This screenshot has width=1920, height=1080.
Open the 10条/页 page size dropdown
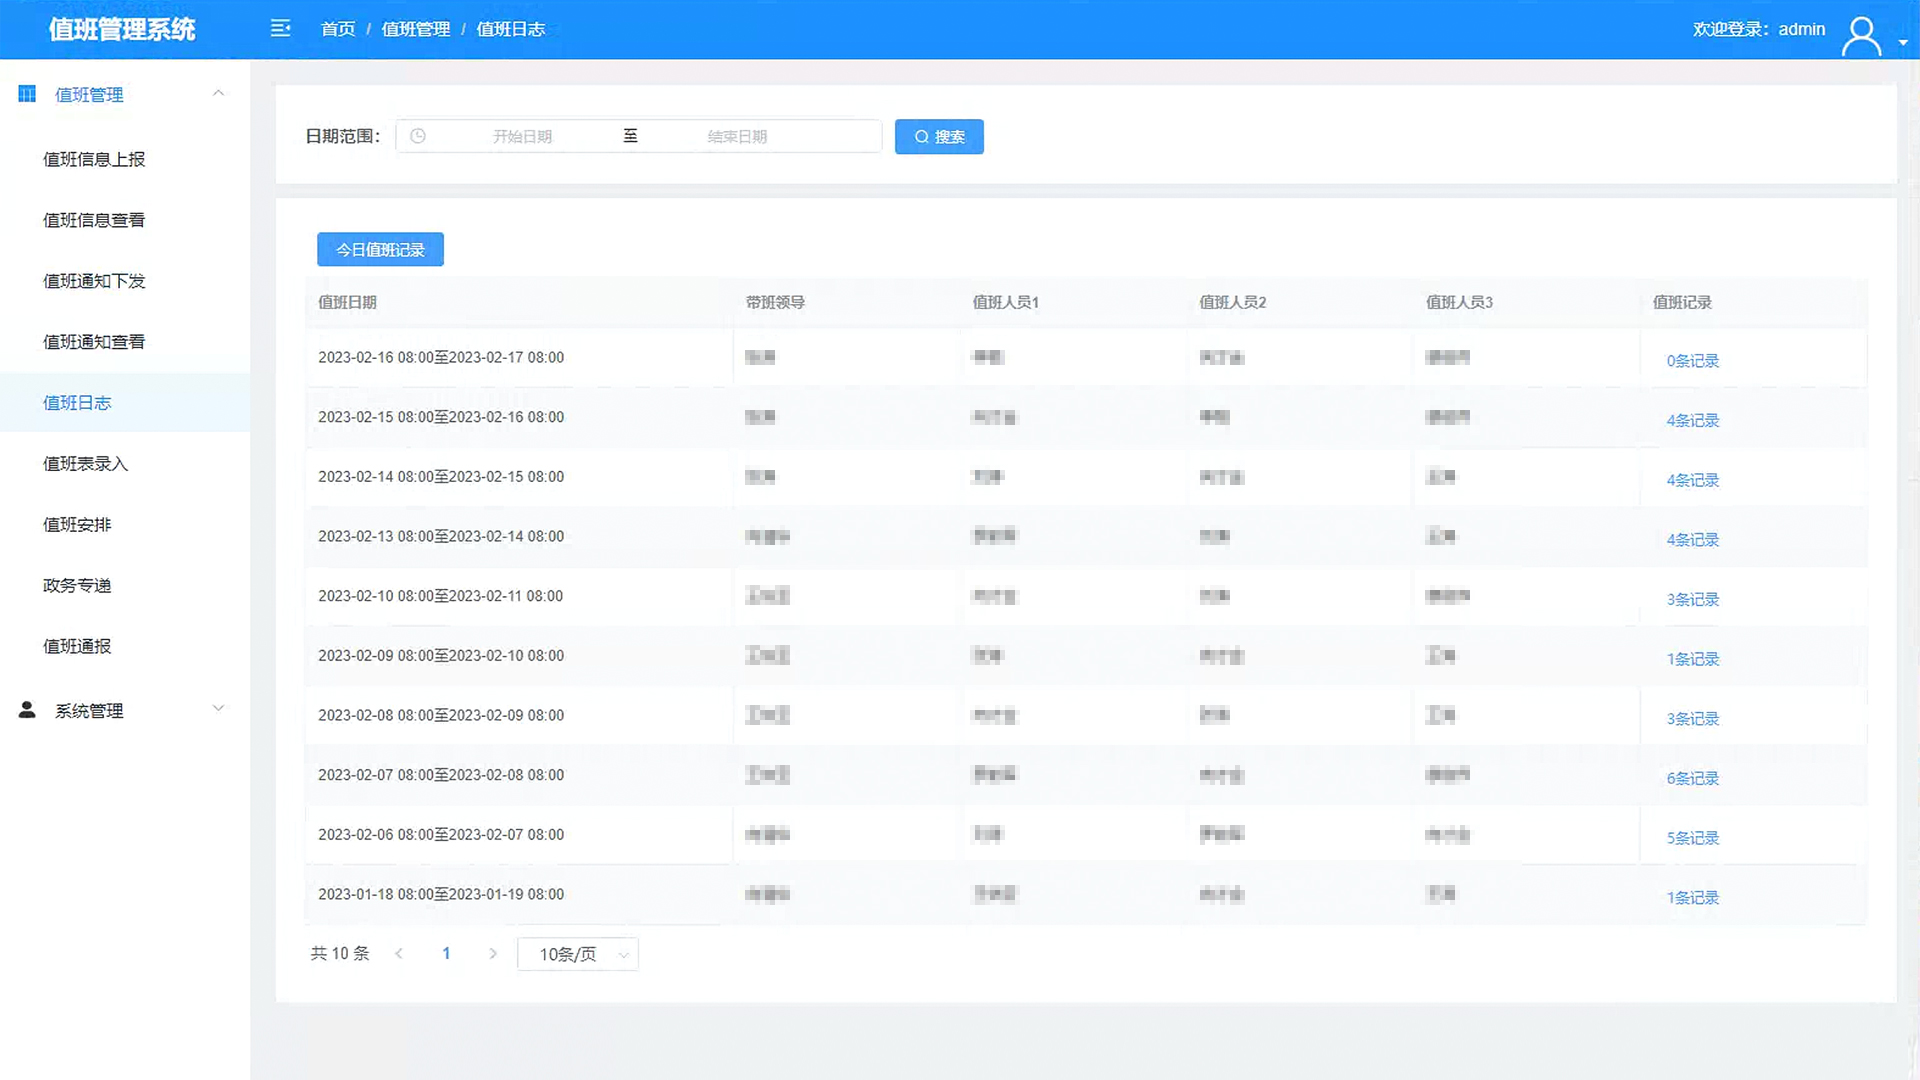pyautogui.click(x=578, y=954)
